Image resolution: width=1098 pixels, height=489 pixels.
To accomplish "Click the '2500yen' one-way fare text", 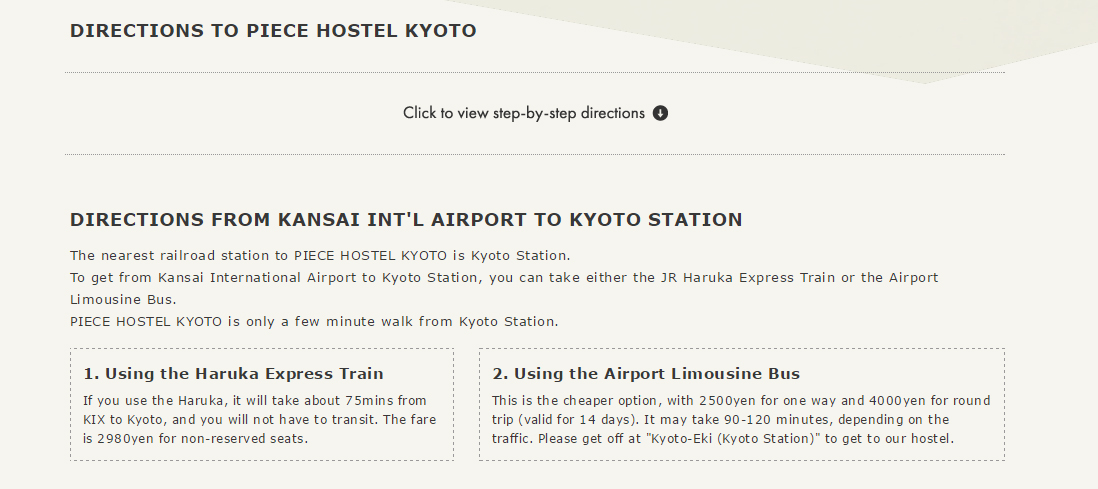I will pyautogui.click(x=726, y=401).
